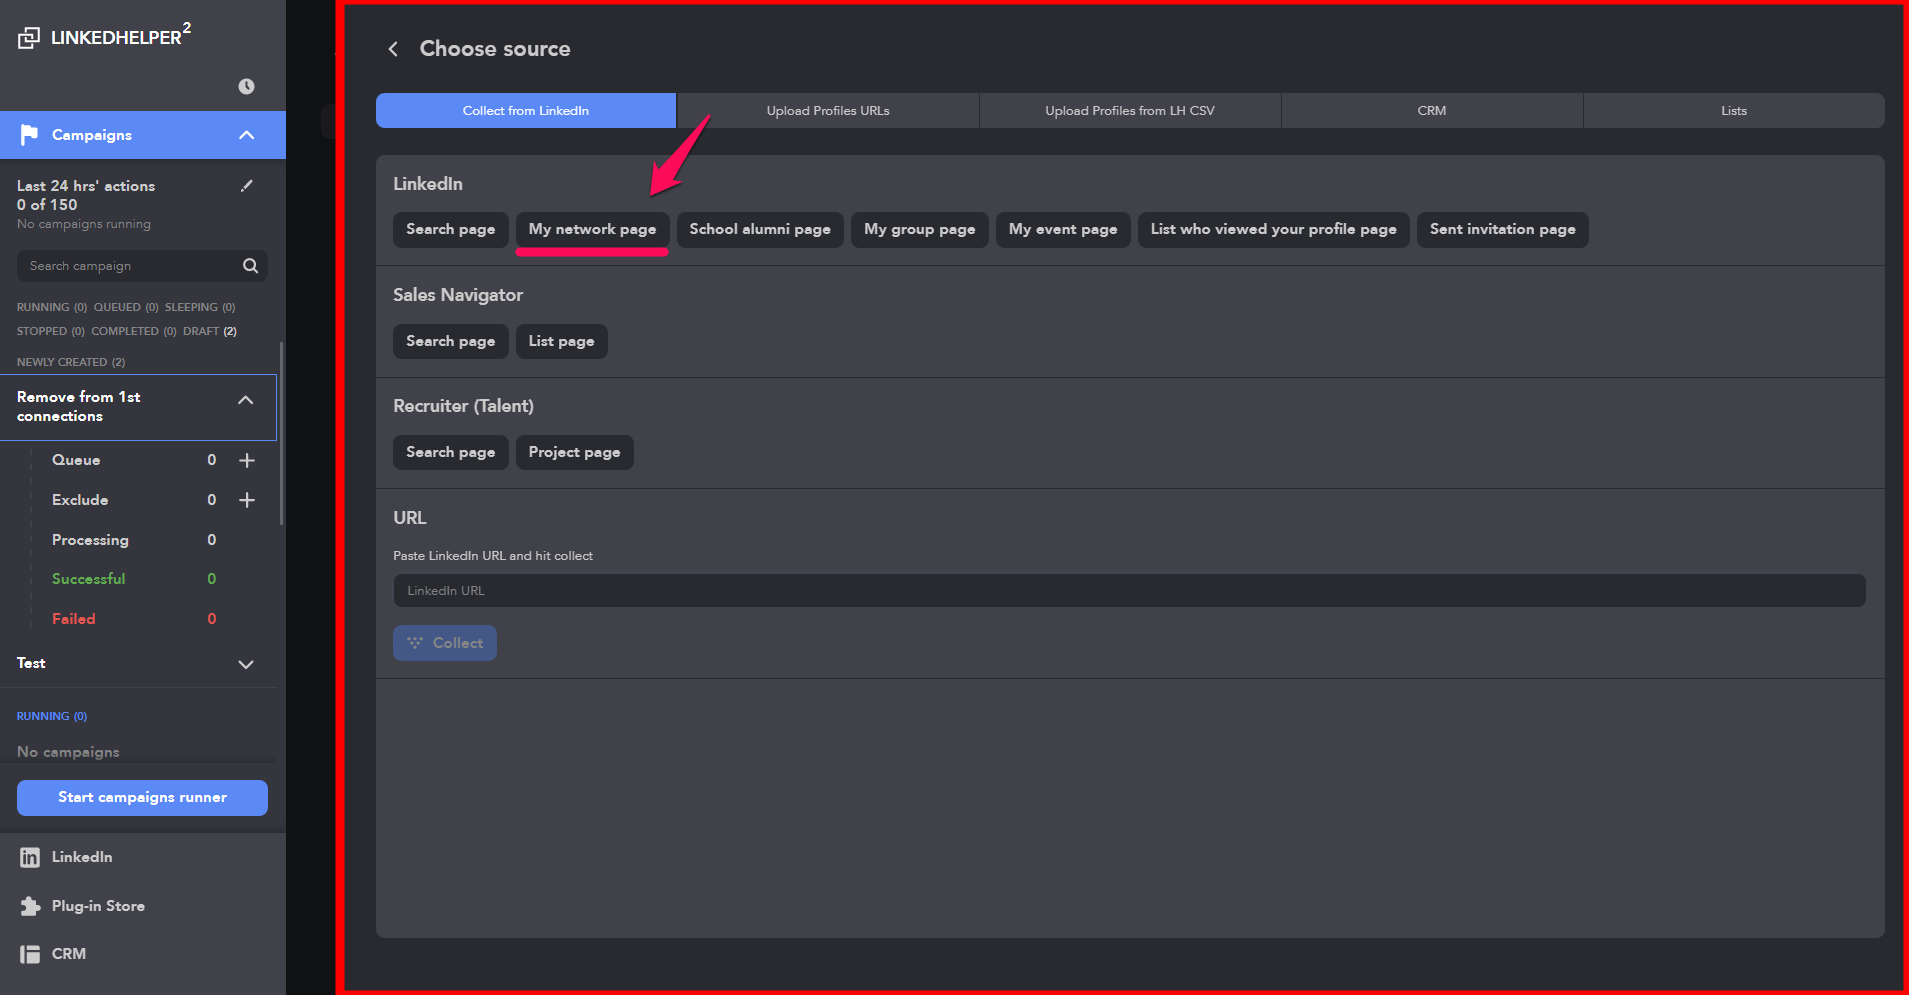The height and width of the screenshot is (995, 1909).
Task: Choose Sales Navigator List page
Action: click(562, 342)
